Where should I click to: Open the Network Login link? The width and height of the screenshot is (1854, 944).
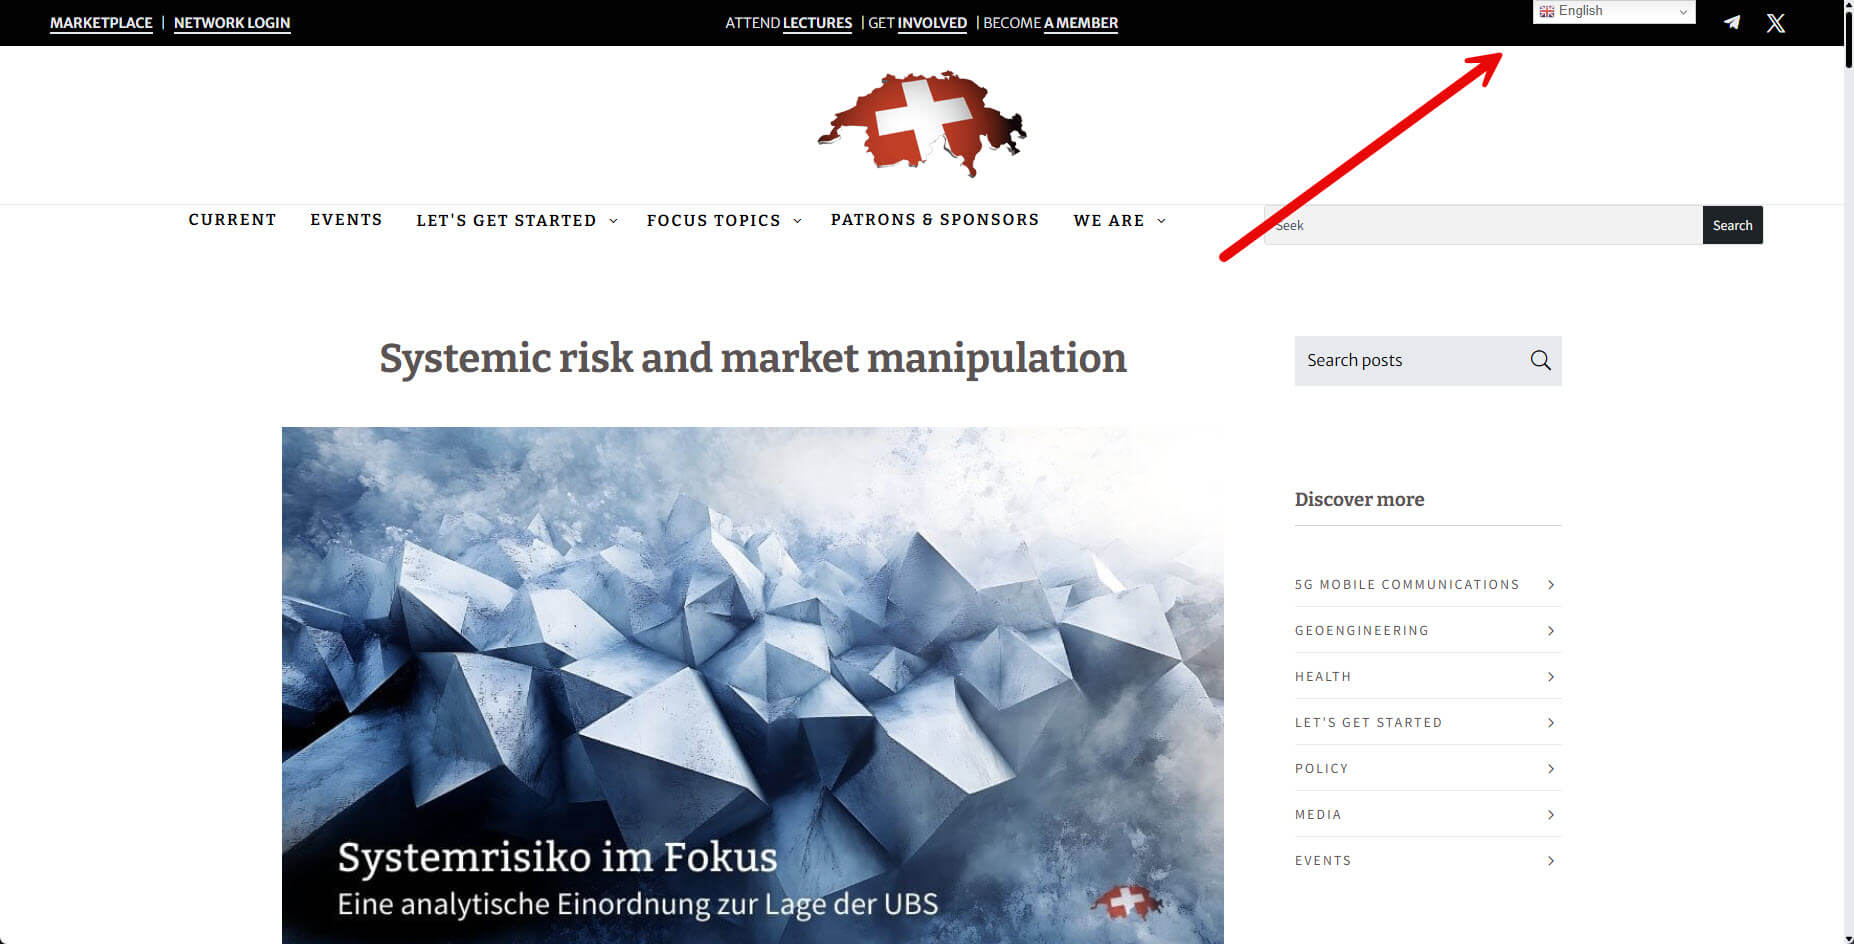tap(232, 23)
